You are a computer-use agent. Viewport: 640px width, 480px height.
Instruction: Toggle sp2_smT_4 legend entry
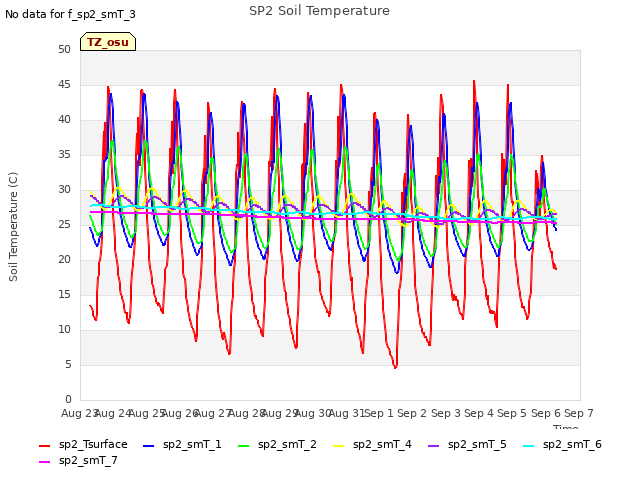(x=372, y=444)
